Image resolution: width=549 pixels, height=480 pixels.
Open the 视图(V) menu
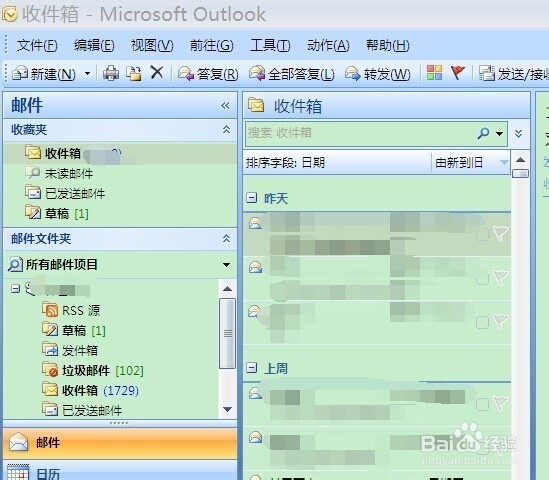[152, 45]
